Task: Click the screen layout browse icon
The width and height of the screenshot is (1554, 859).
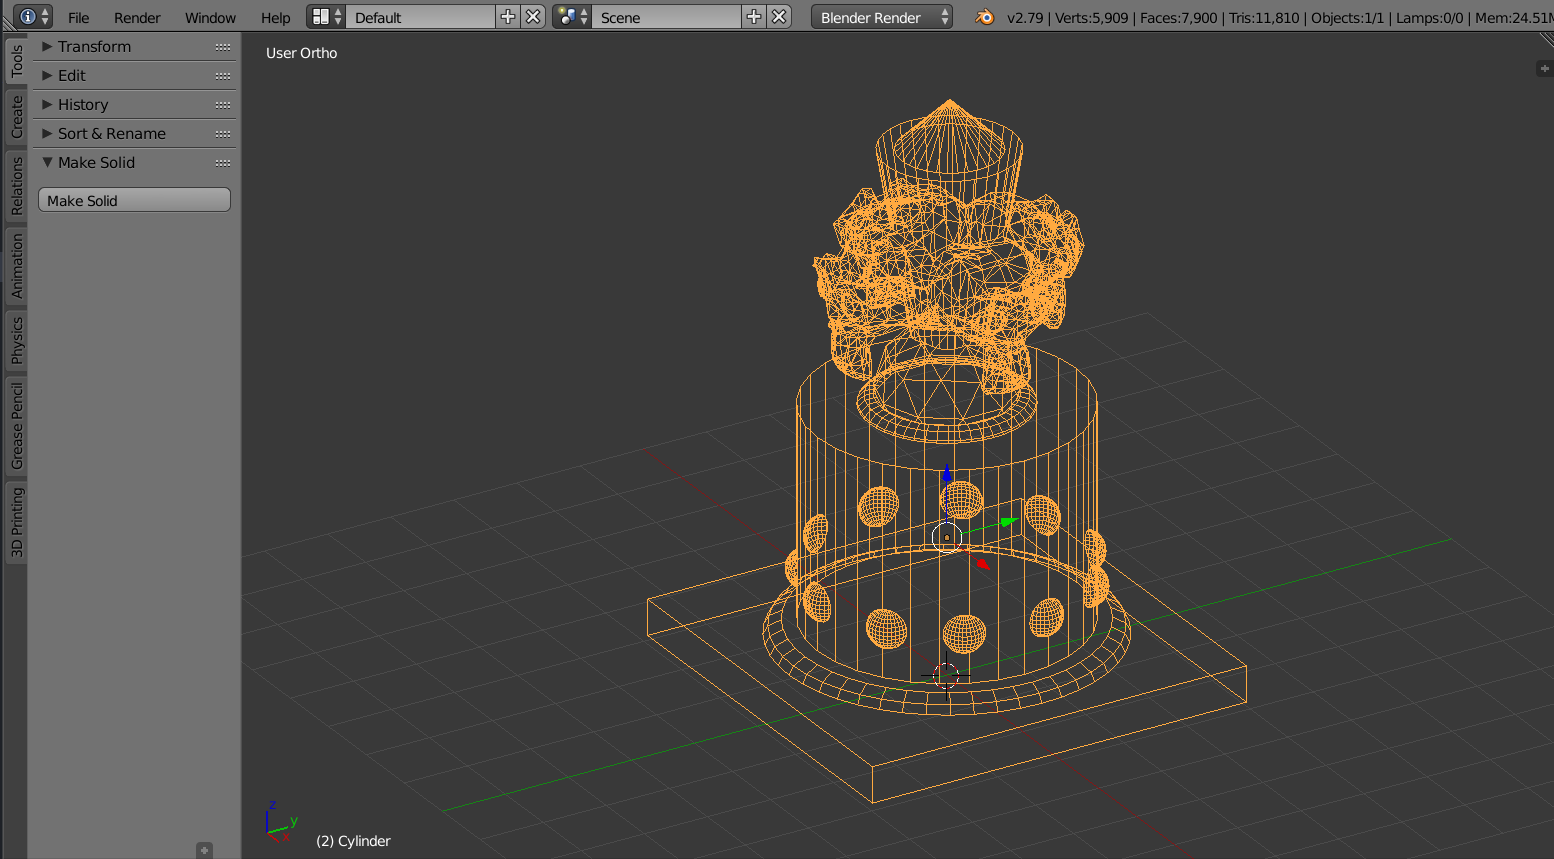Action: [x=326, y=17]
